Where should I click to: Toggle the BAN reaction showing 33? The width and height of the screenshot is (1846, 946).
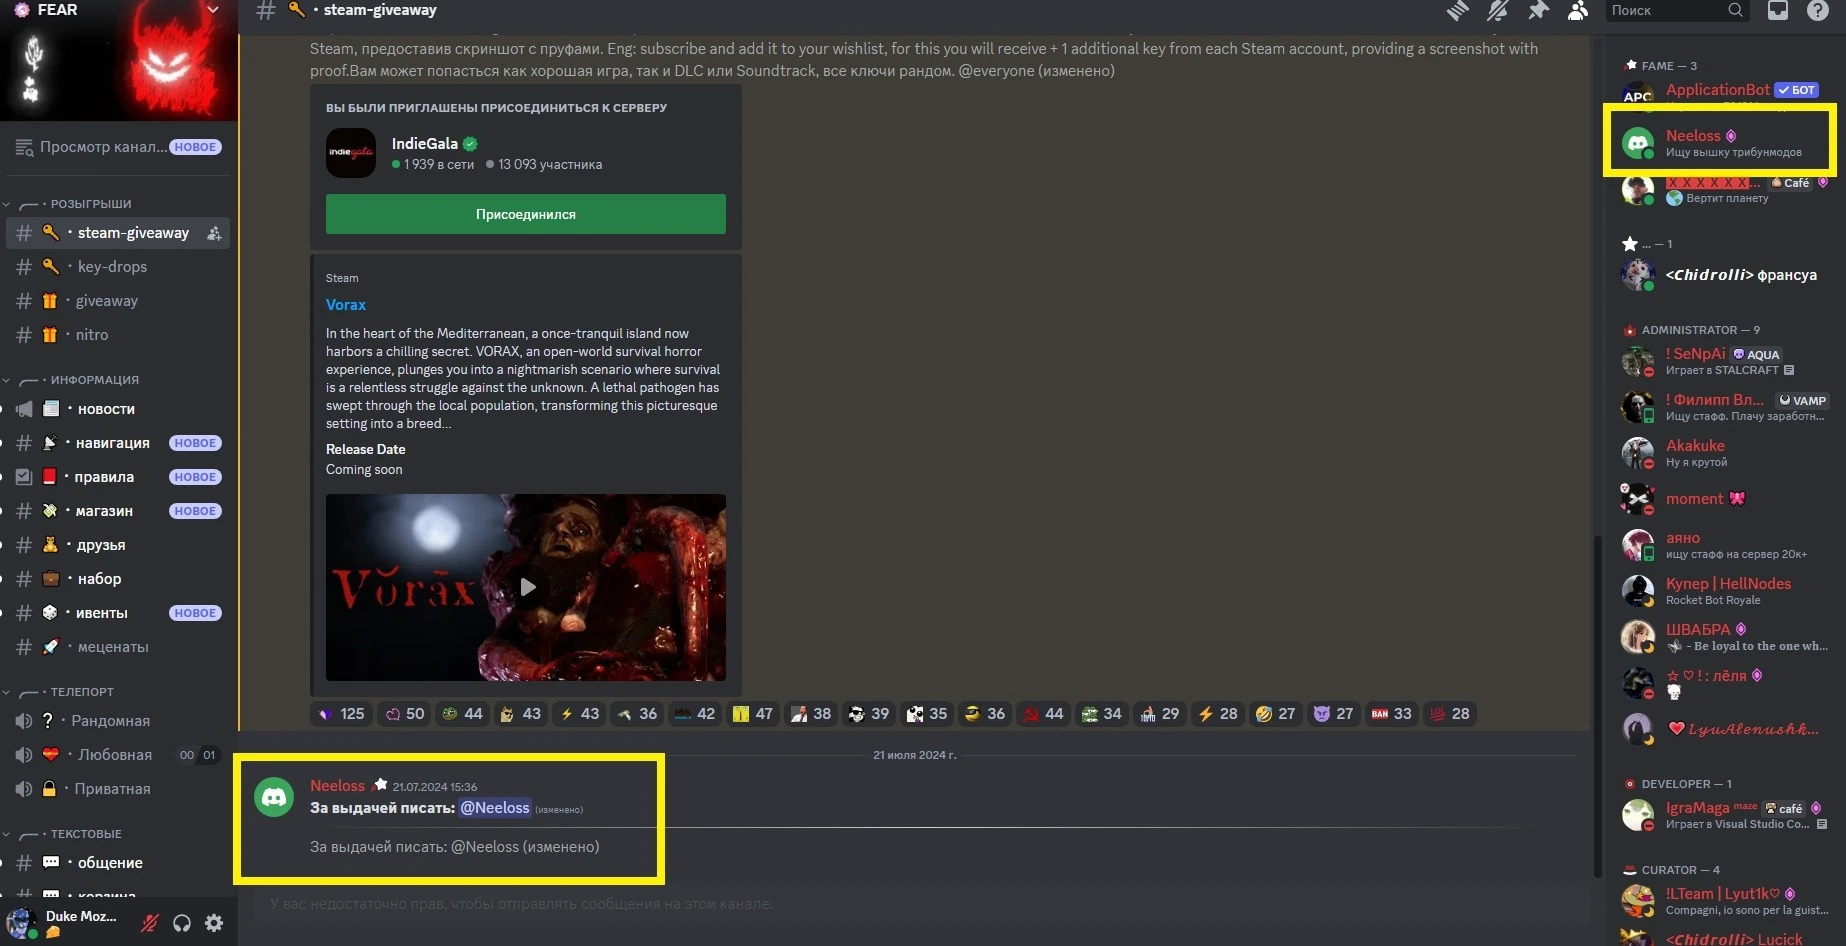point(1392,714)
